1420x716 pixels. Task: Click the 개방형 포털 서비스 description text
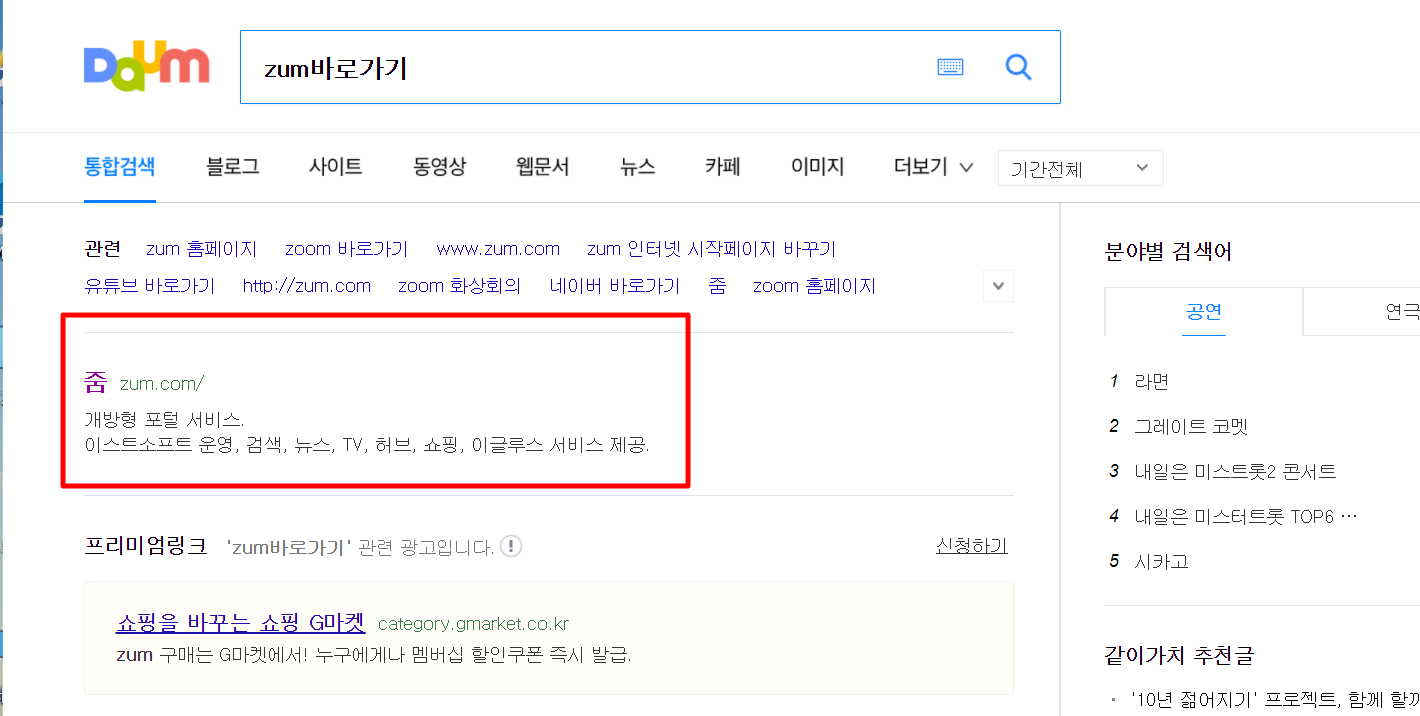click(x=165, y=419)
